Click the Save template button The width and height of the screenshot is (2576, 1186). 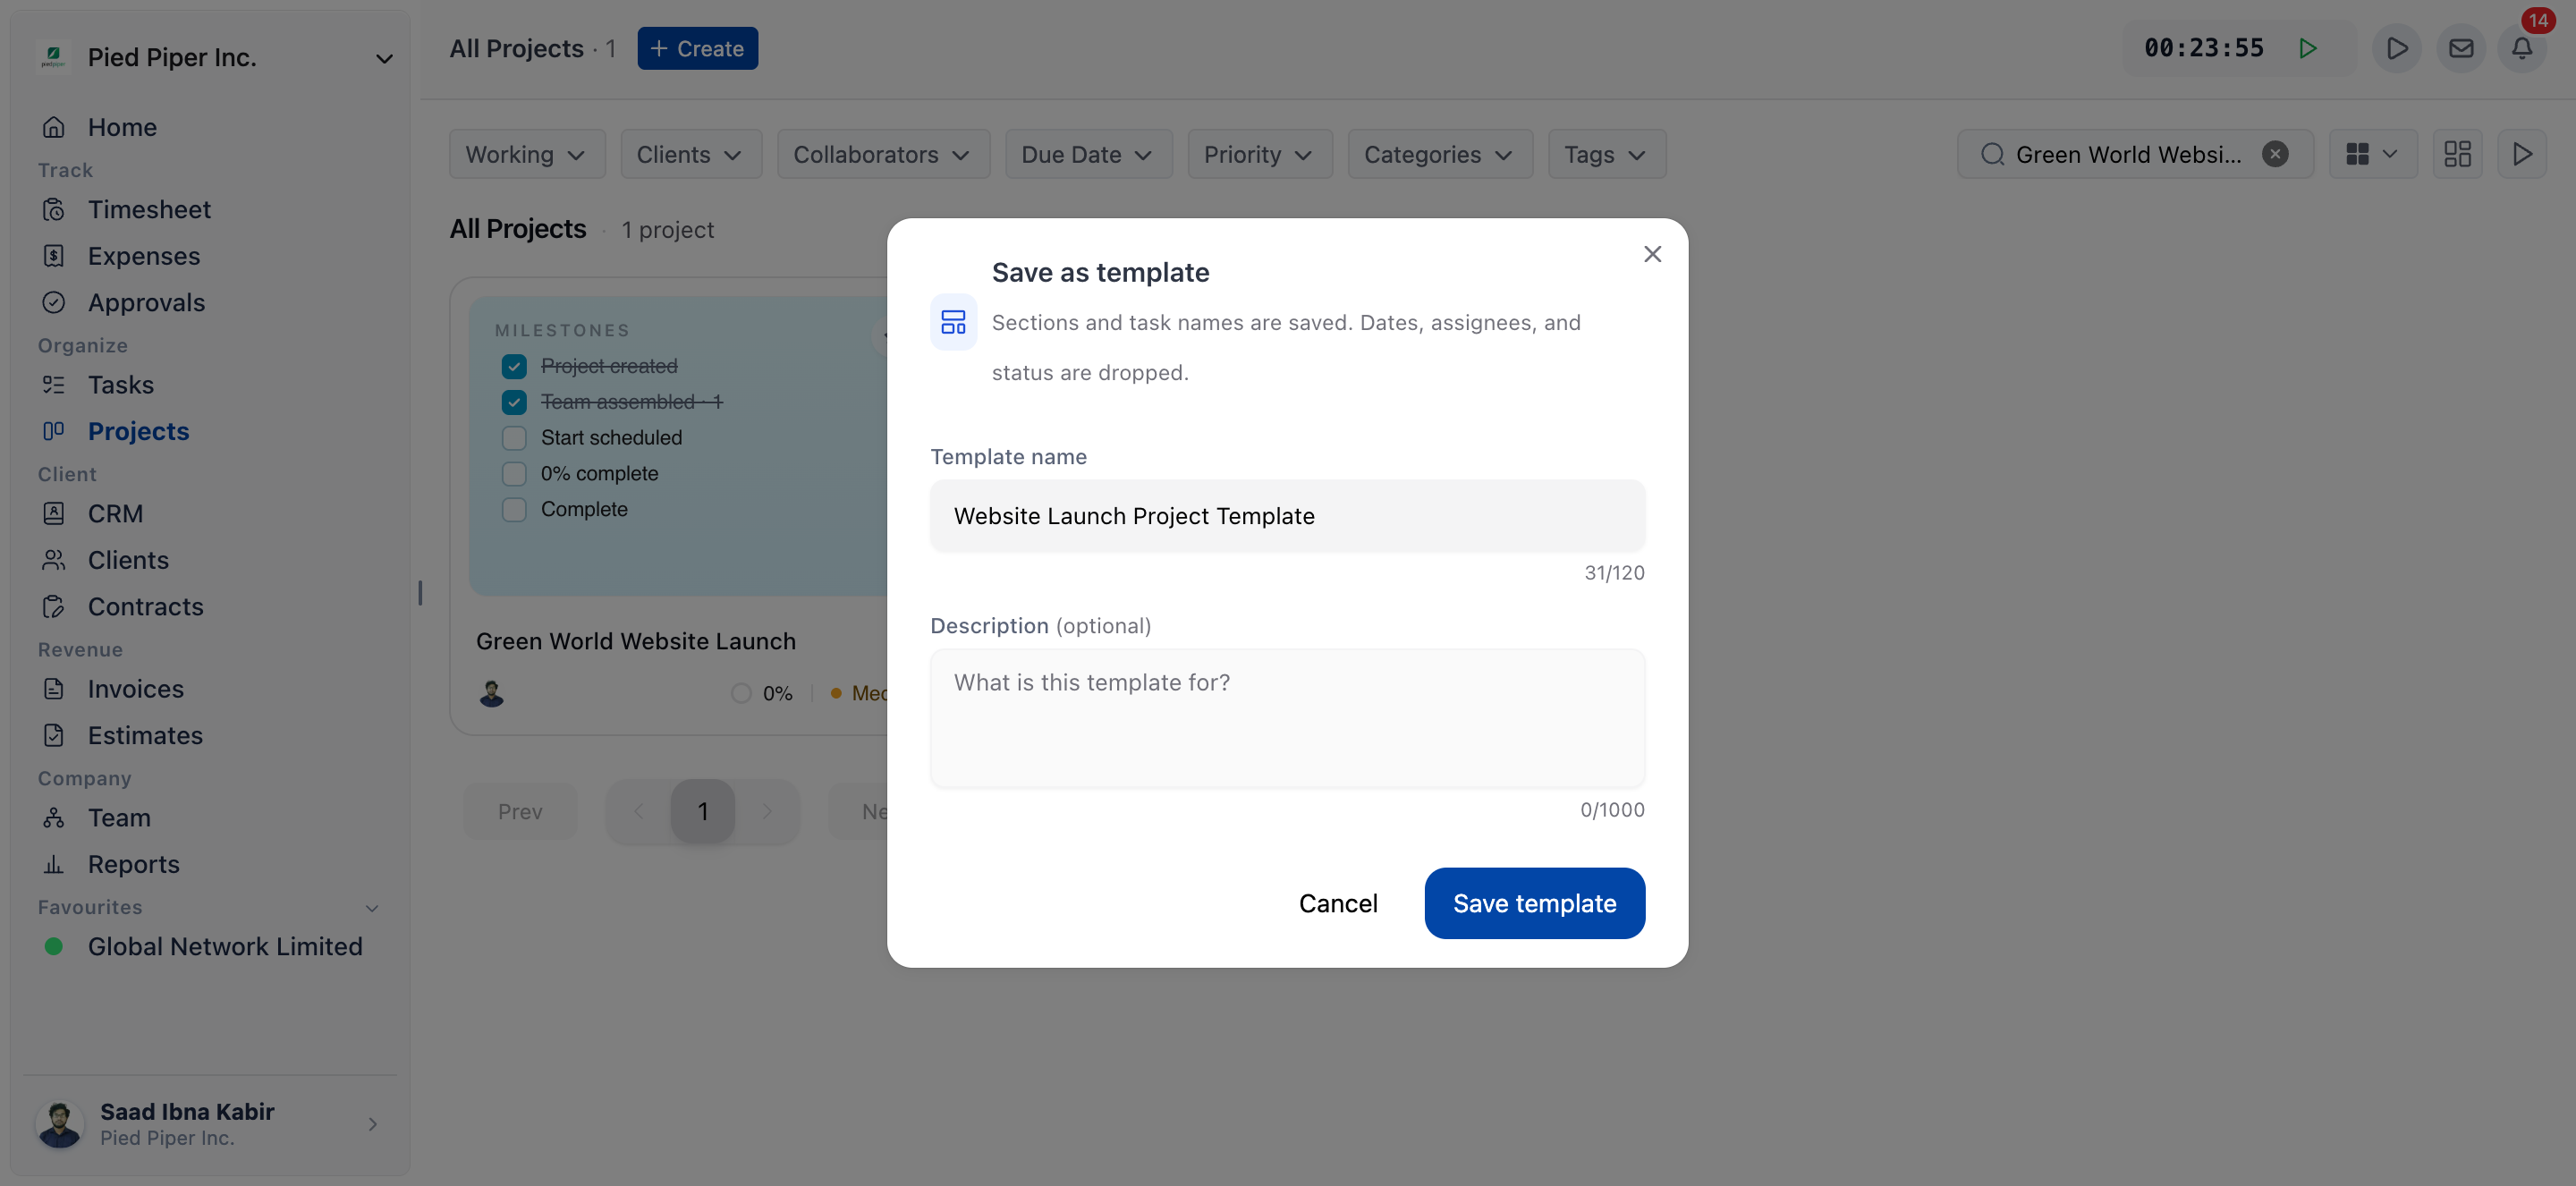[1534, 903]
